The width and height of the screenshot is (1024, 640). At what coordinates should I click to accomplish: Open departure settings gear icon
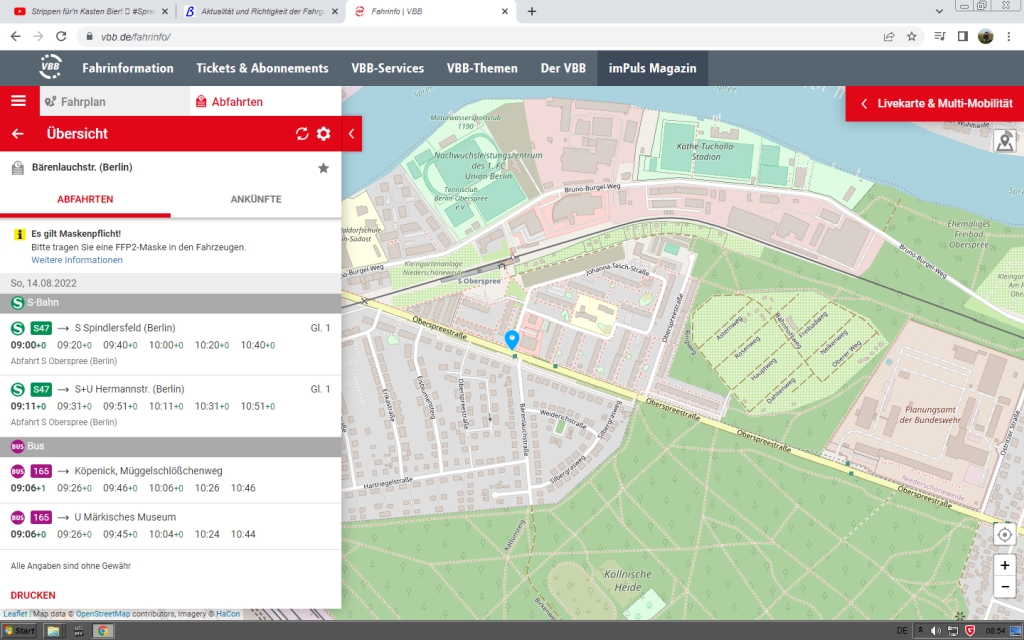point(323,134)
